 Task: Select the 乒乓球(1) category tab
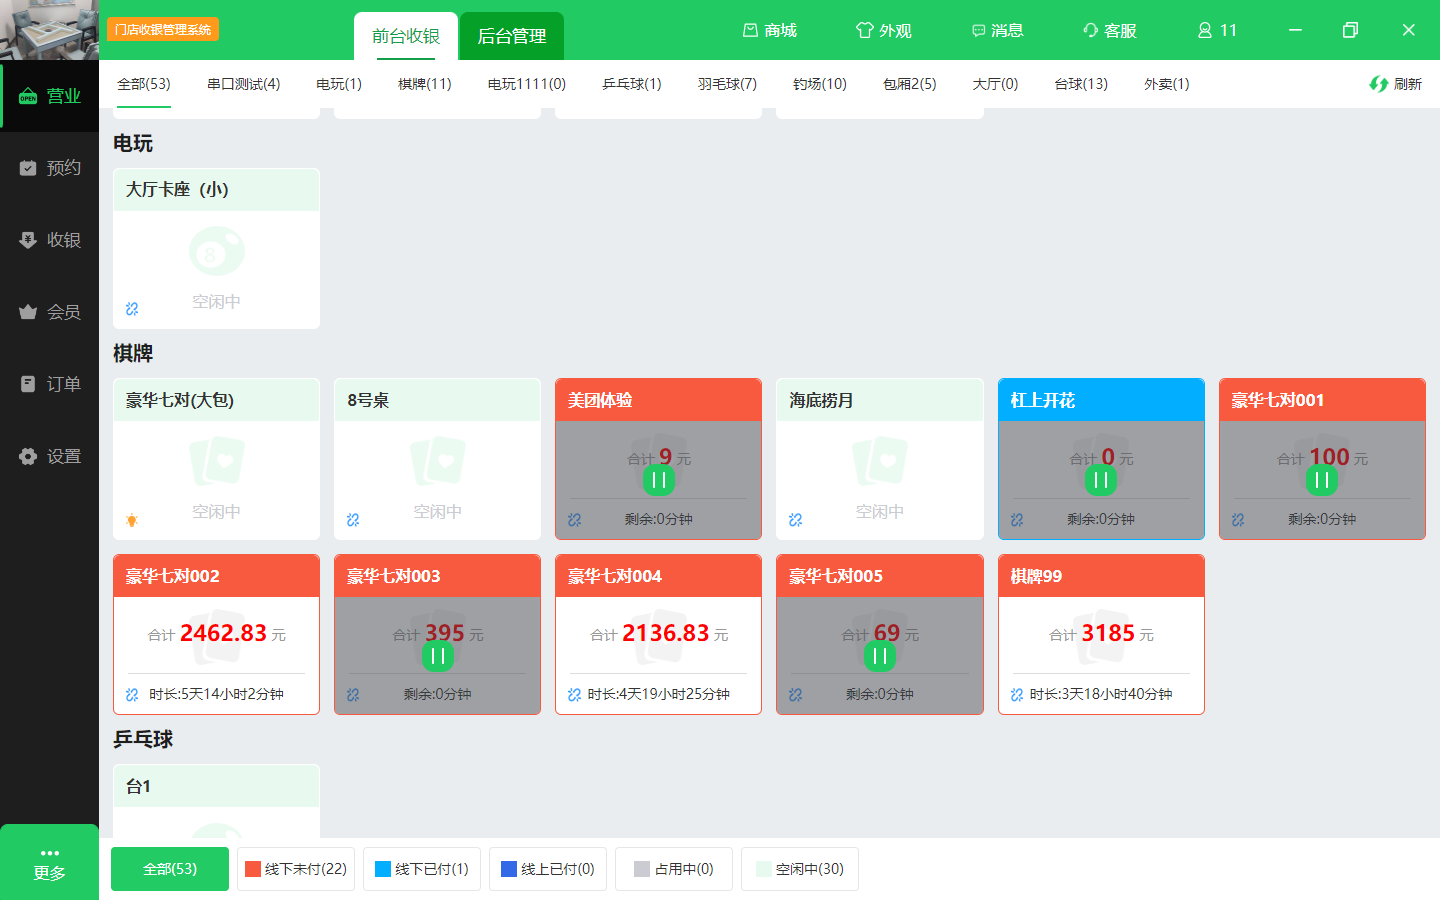coord(632,84)
